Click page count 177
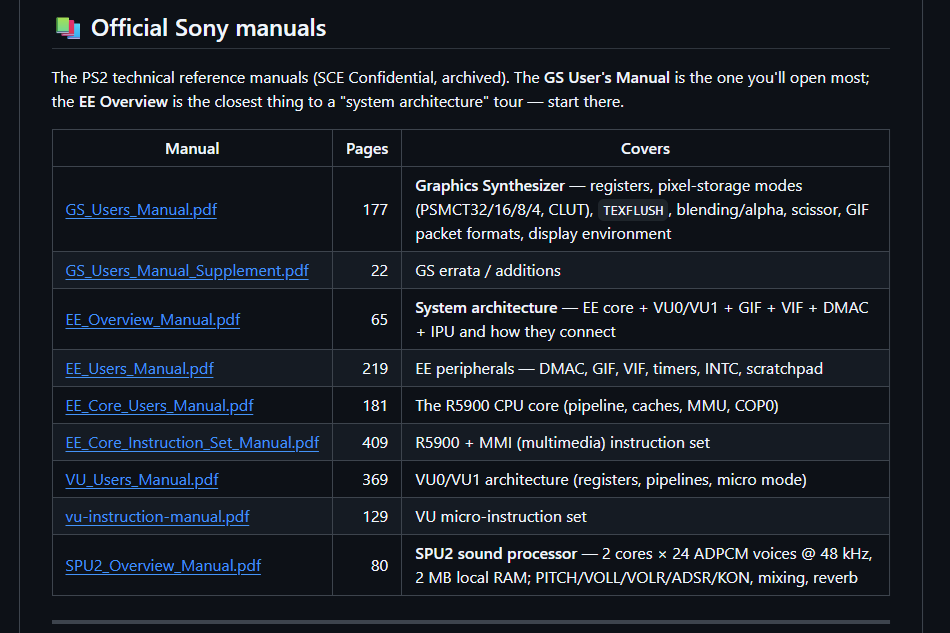 pyautogui.click(x=375, y=210)
